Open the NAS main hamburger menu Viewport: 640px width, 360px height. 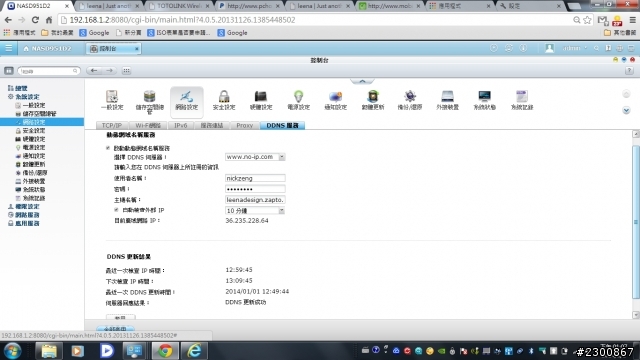(9, 48)
